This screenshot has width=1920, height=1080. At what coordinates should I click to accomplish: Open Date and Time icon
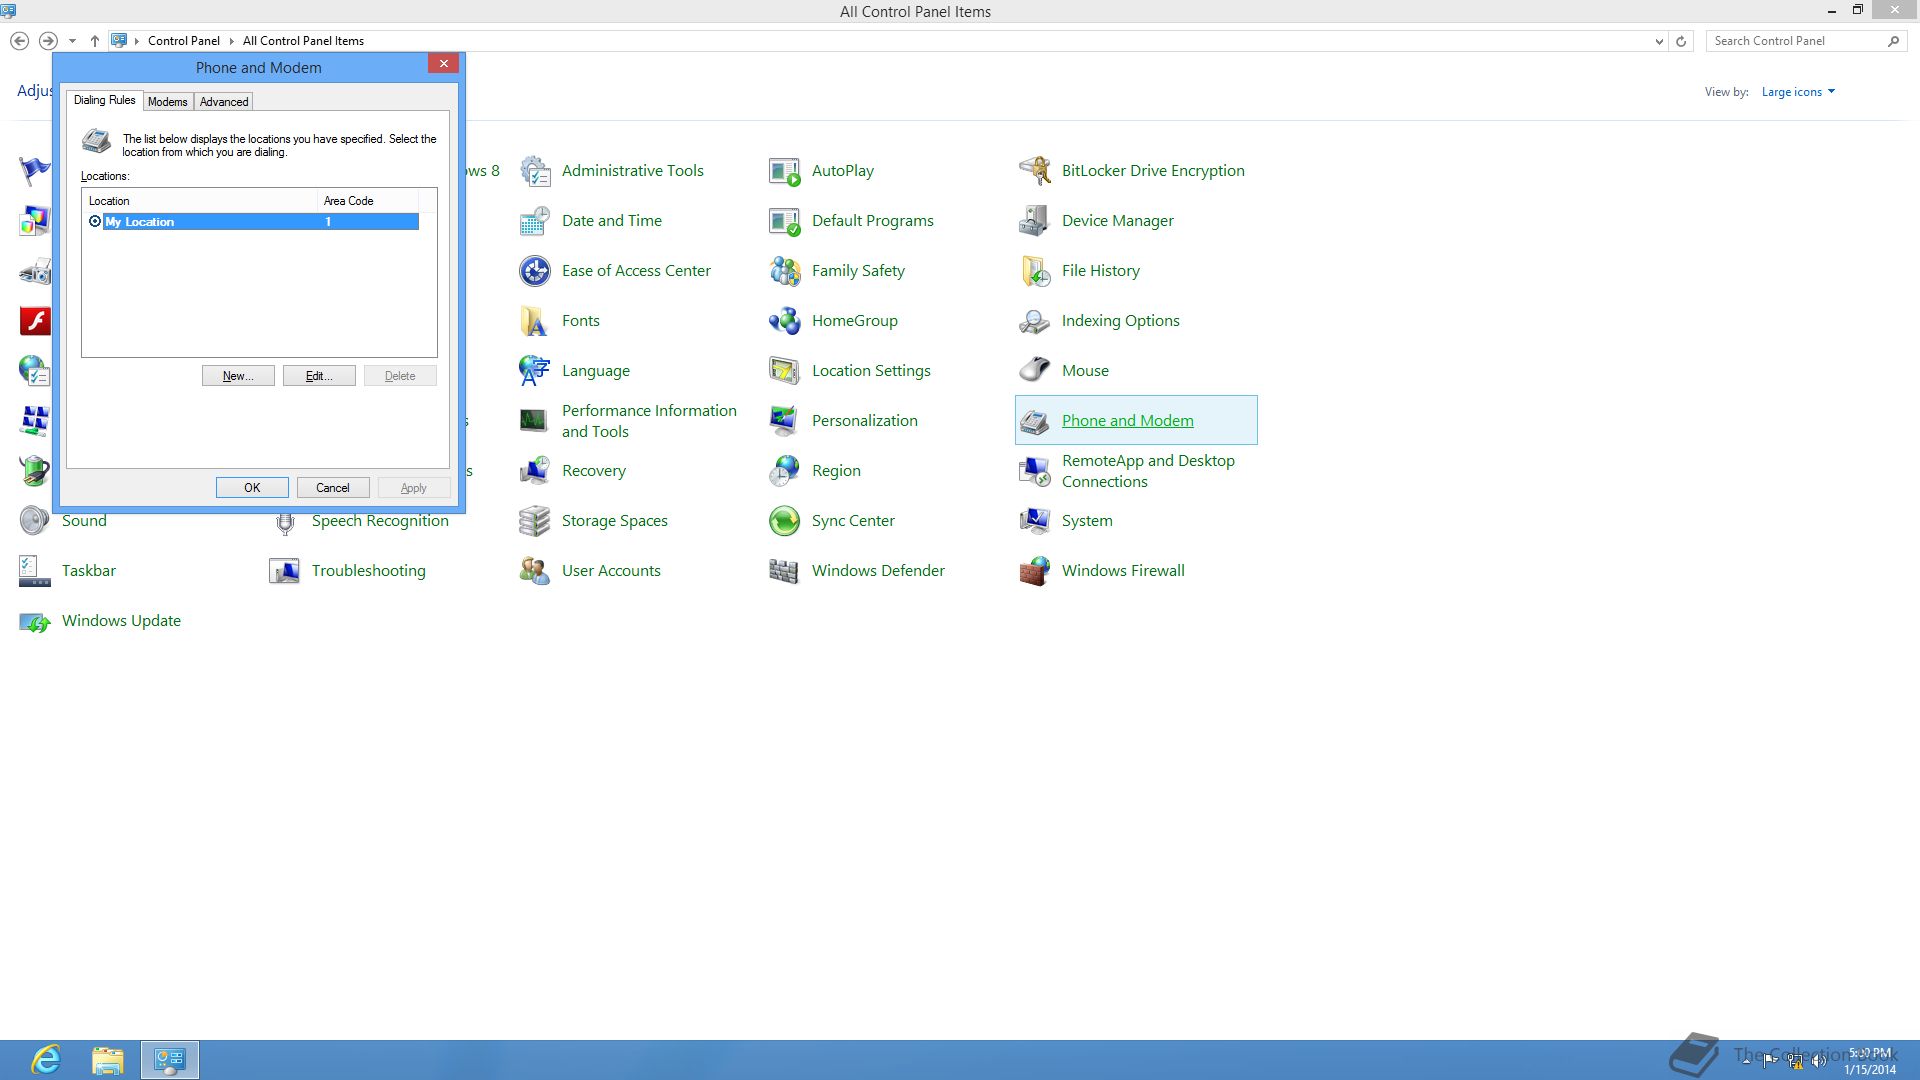click(535, 221)
